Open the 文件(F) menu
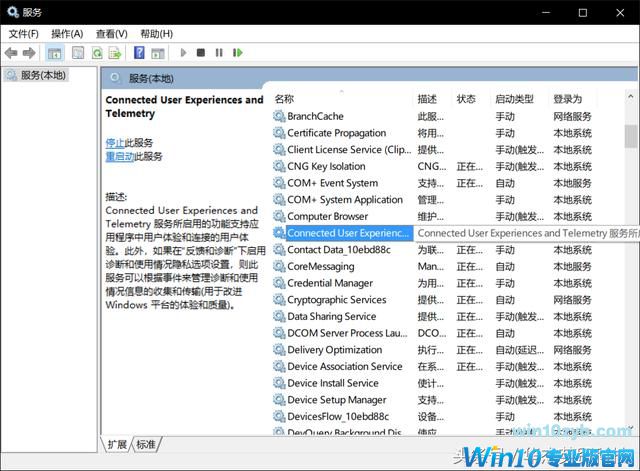Screen dimensions: 640x471 24,34
